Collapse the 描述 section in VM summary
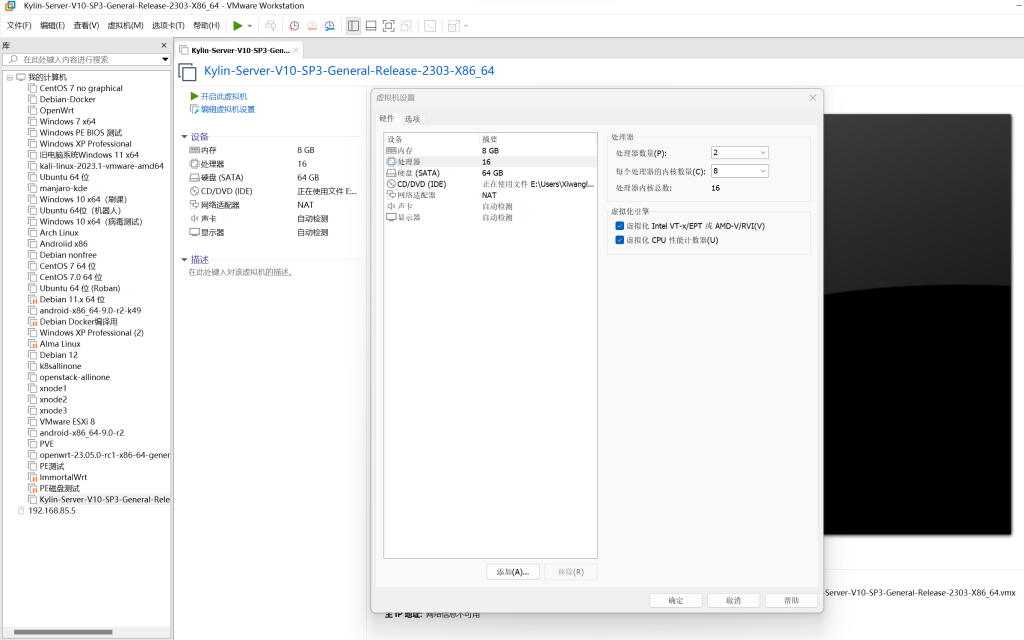 pos(184,260)
